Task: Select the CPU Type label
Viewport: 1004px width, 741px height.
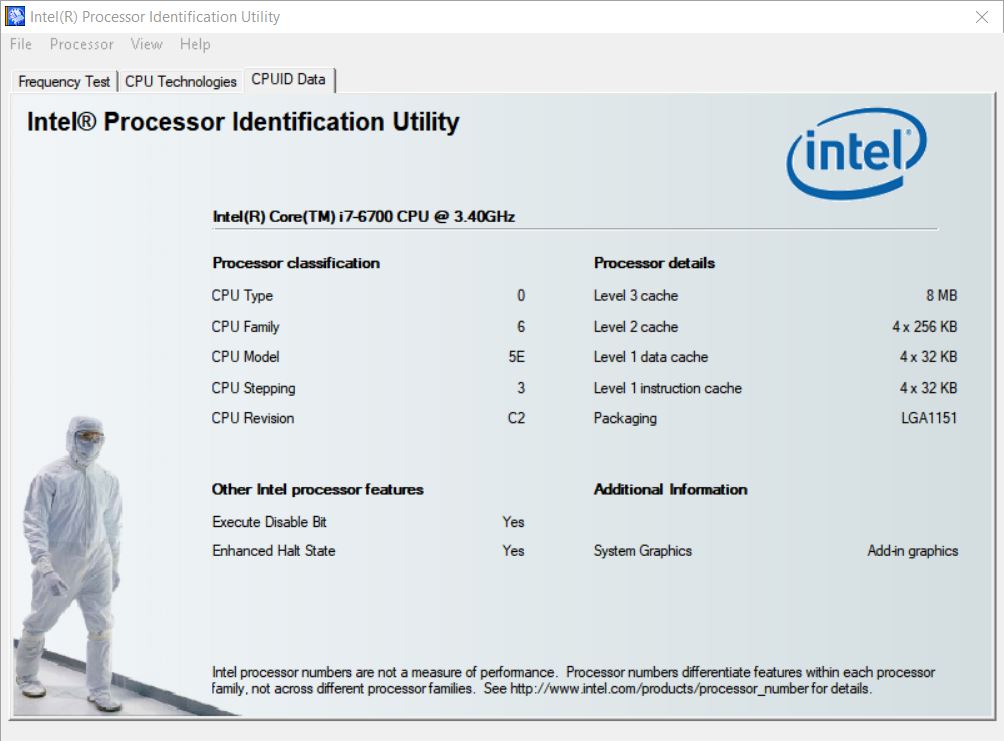Action: click(242, 295)
